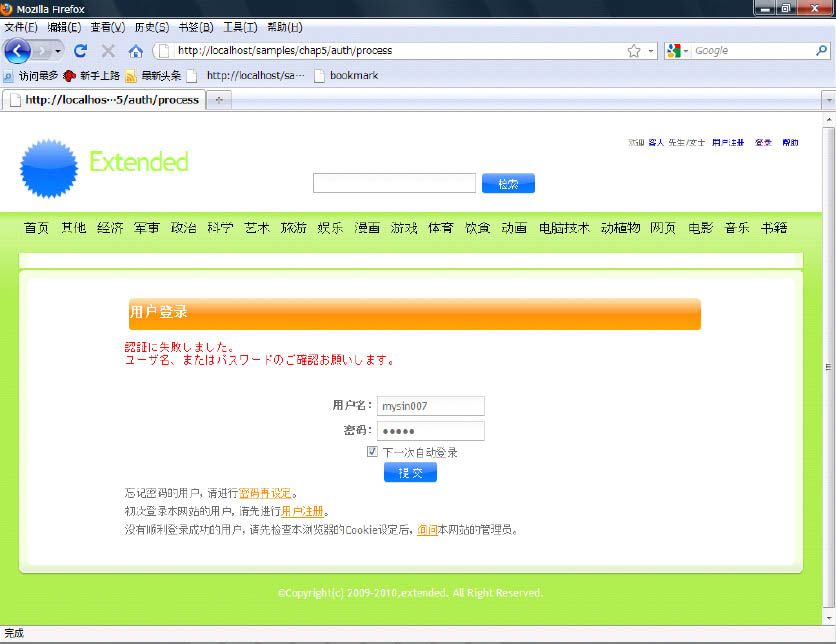Go to the 体育 category
The image size is (836, 644).
point(441,228)
